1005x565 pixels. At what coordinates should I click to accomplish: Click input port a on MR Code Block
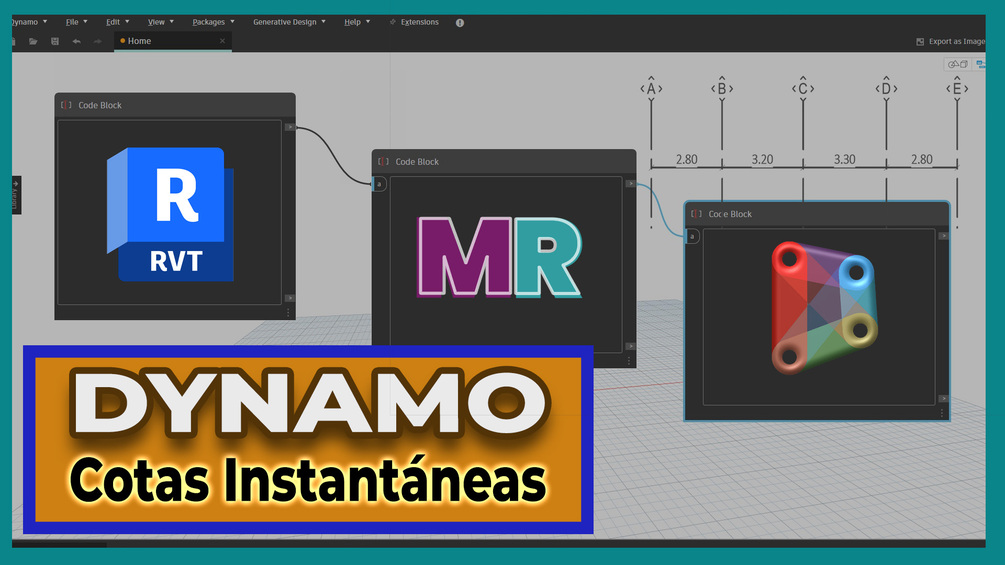(379, 184)
